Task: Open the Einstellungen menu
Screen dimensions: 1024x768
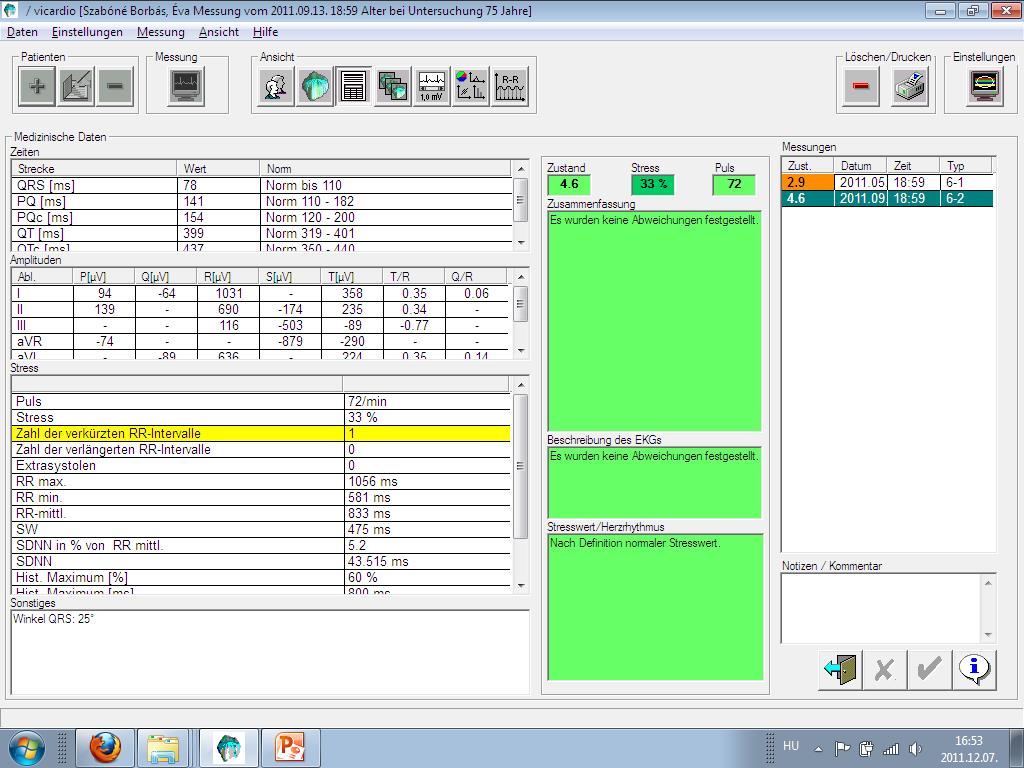Action: tap(87, 32)
